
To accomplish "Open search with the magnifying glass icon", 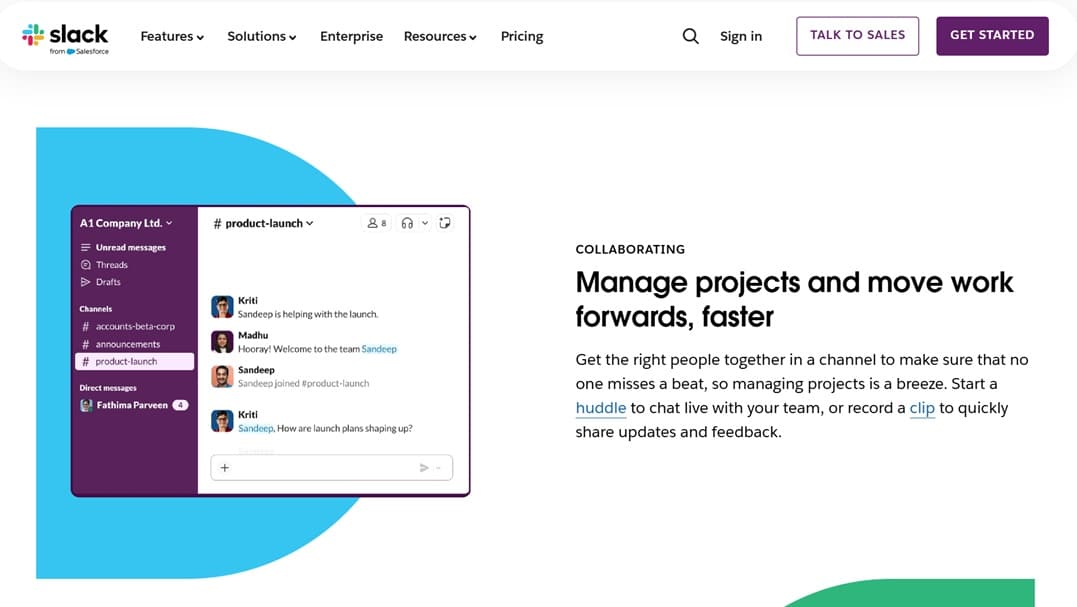I will (690, 35).
